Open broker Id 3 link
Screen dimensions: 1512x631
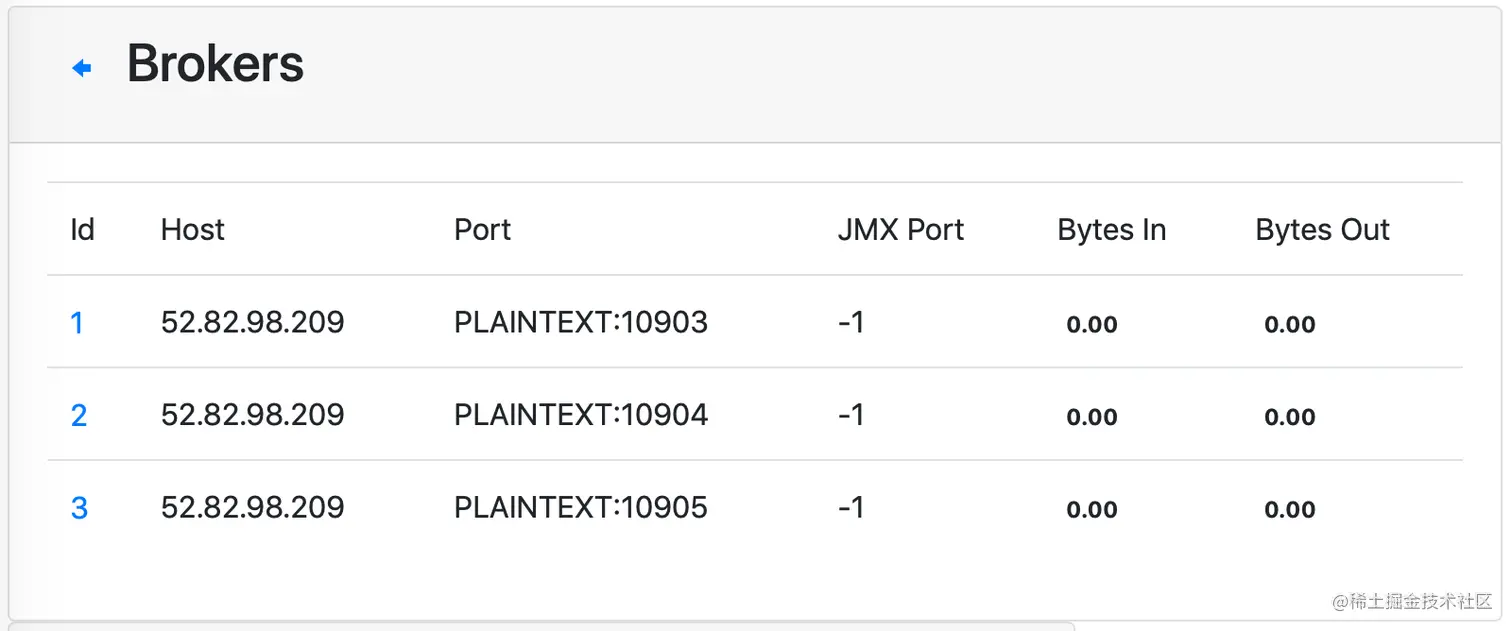[x=79, y=508]
